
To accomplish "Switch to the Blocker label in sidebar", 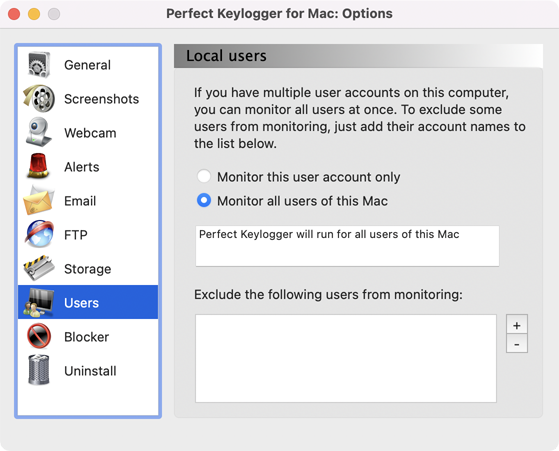I will click(87, 337).
